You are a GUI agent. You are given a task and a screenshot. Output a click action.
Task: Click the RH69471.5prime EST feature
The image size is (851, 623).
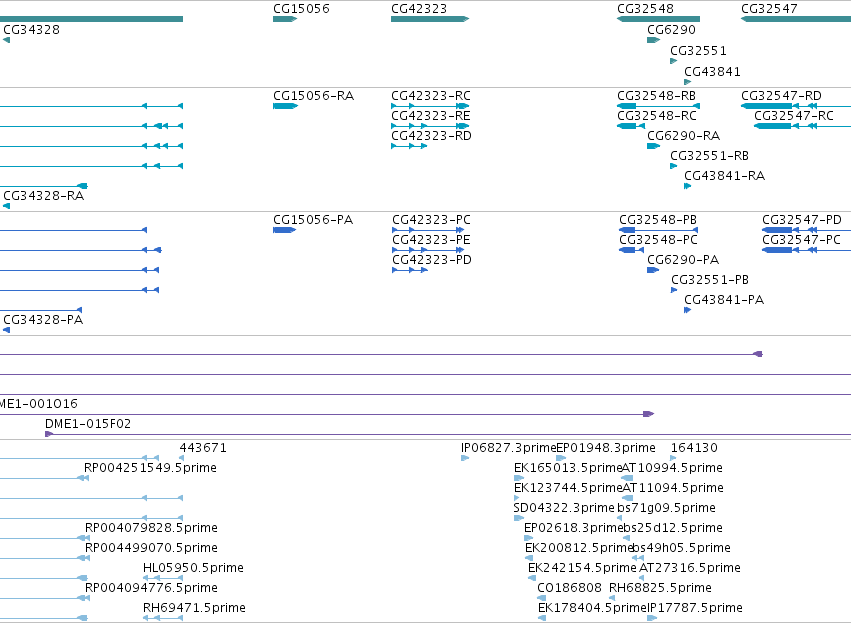tap(163, 618)
